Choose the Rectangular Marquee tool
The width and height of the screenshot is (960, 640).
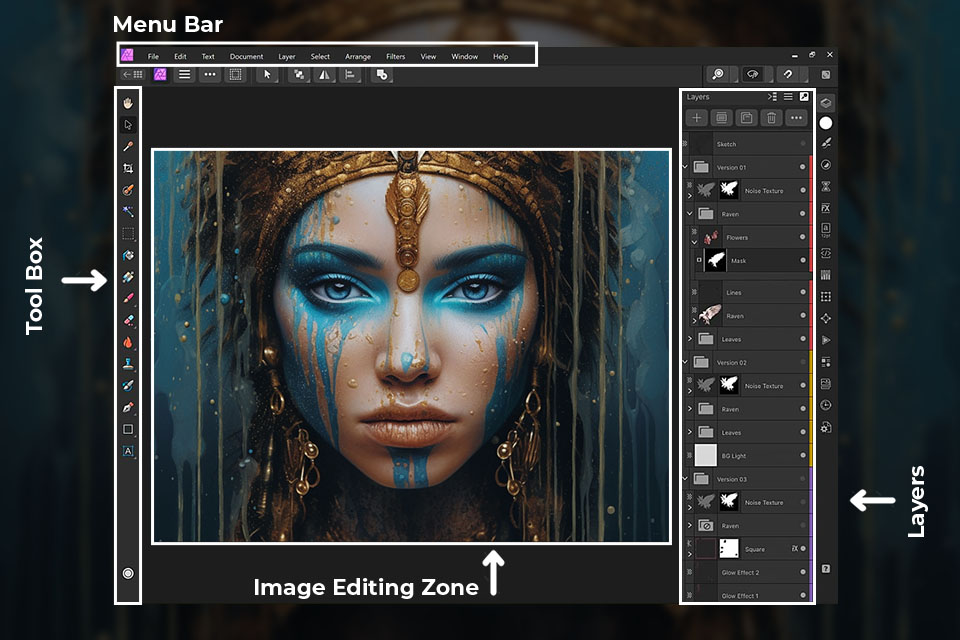coord(128,233)
